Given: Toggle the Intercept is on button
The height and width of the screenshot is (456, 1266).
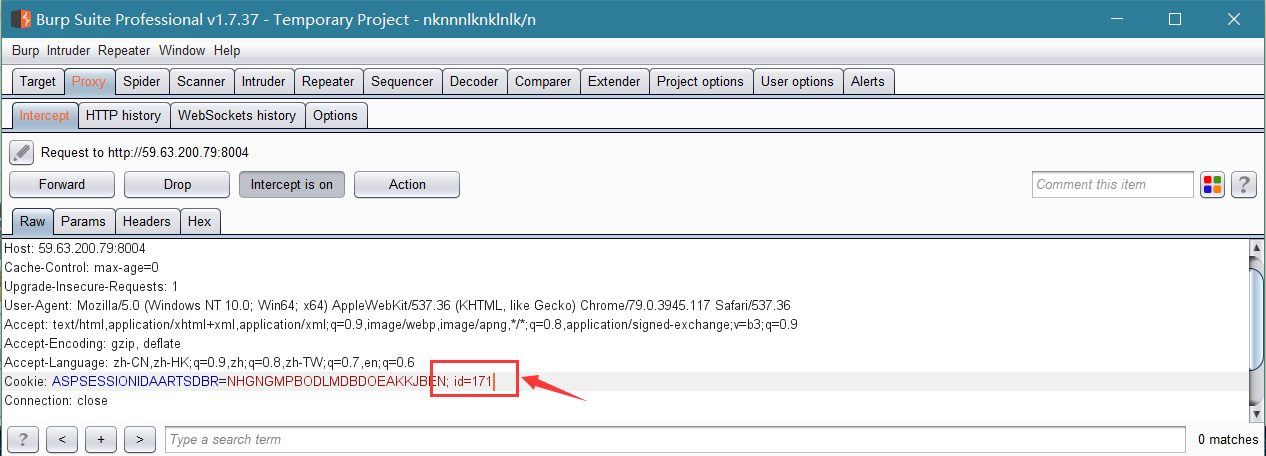Looking at the screenshot, I should pyautogui.click(x=292, y=185).
